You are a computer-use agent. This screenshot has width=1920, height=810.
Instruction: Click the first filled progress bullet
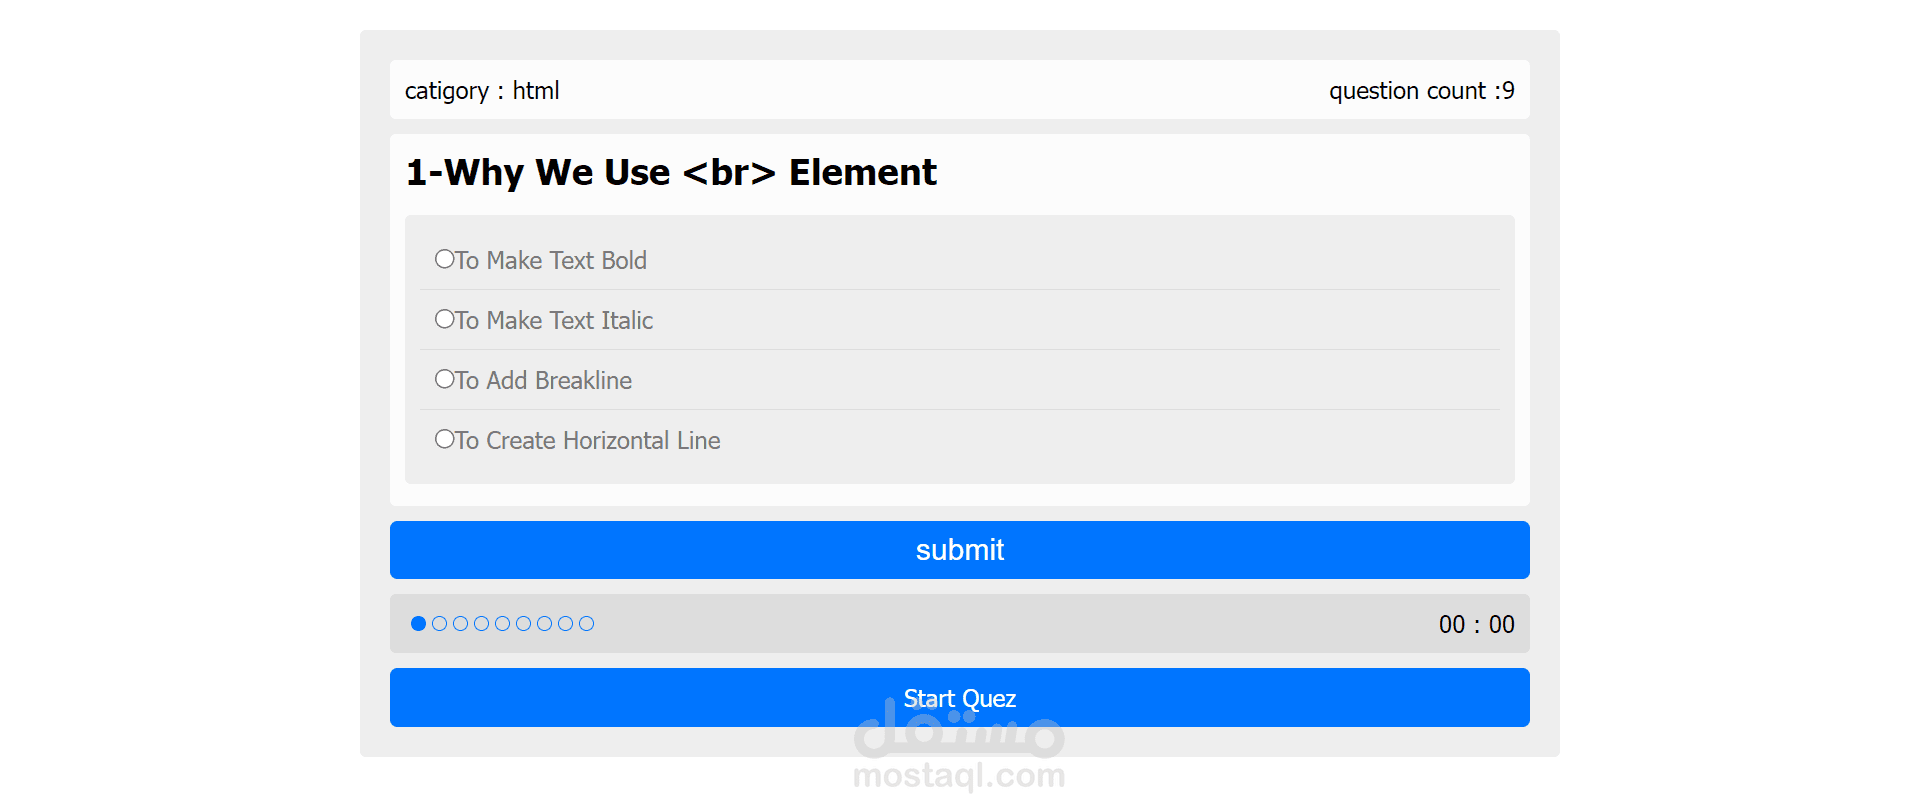click(x=418, y=624)
